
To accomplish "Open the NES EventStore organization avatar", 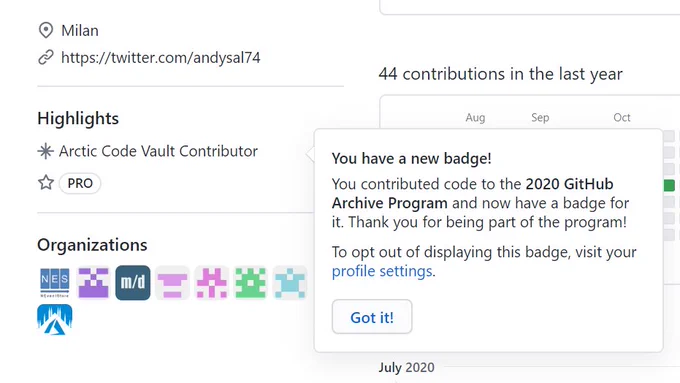I will (x=55, y=283).
